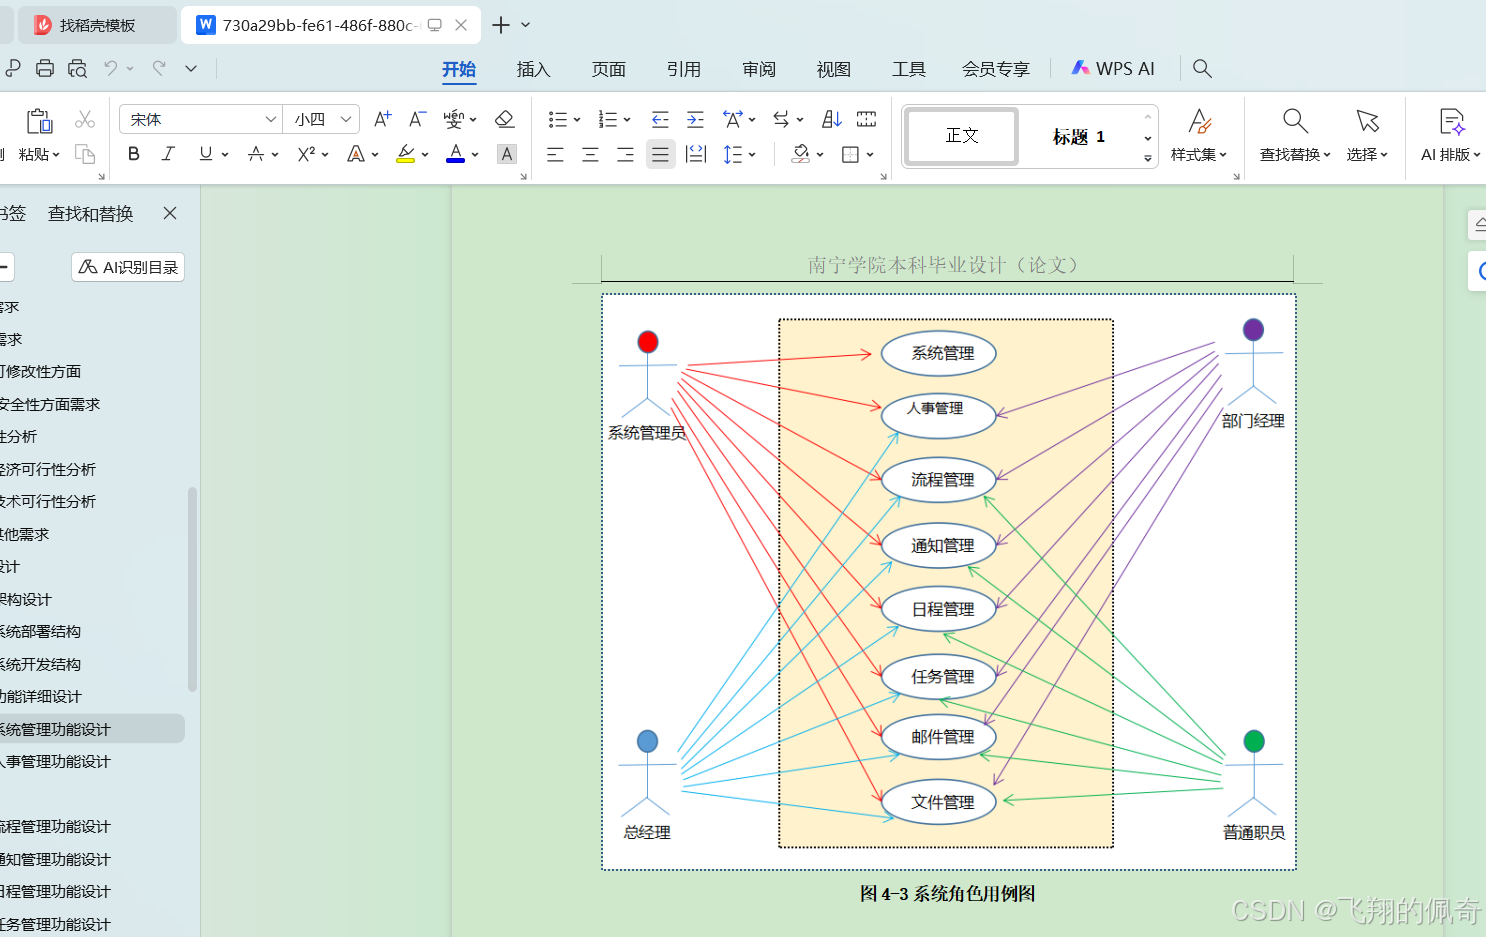The image size is (1486, 937).
Task: Toggle the character shading A highlight
Action: coord(507,153)
